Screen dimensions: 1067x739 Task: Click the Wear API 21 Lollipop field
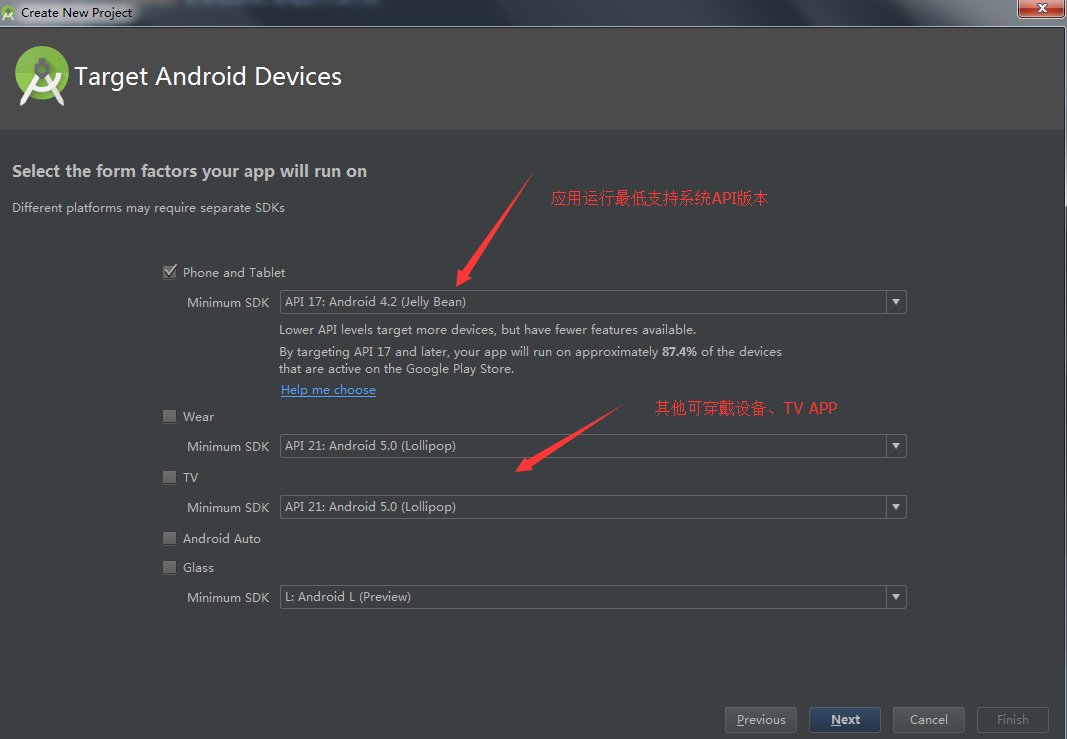click(580, 446)
